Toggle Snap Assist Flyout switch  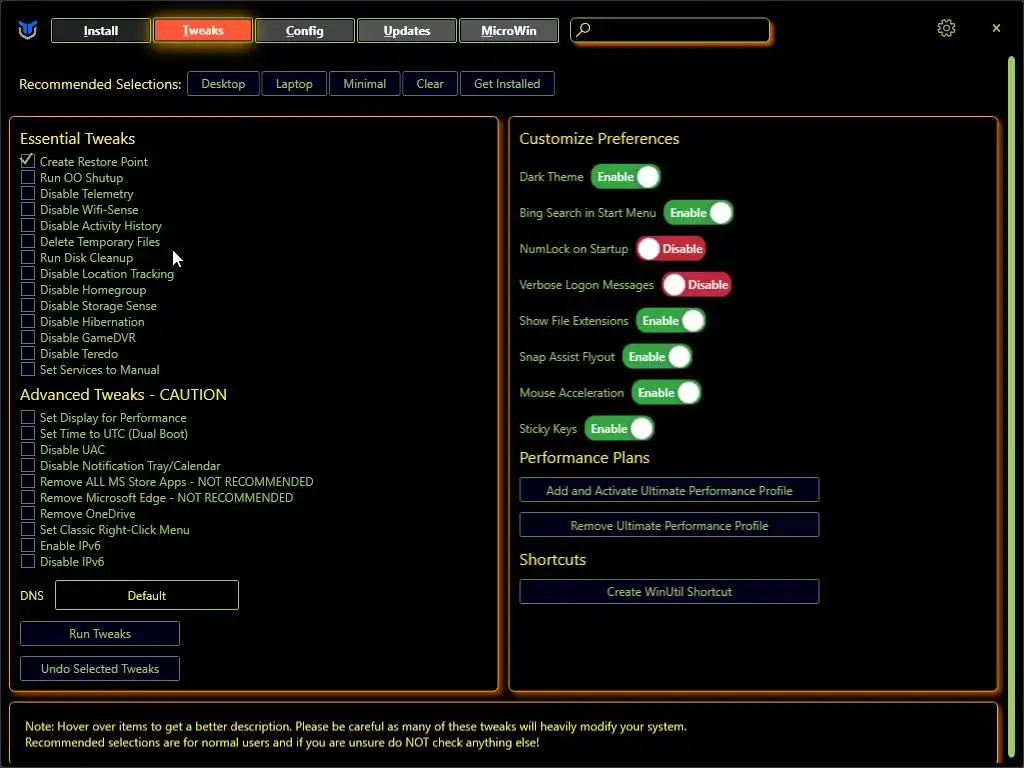[x=657, y=357]
